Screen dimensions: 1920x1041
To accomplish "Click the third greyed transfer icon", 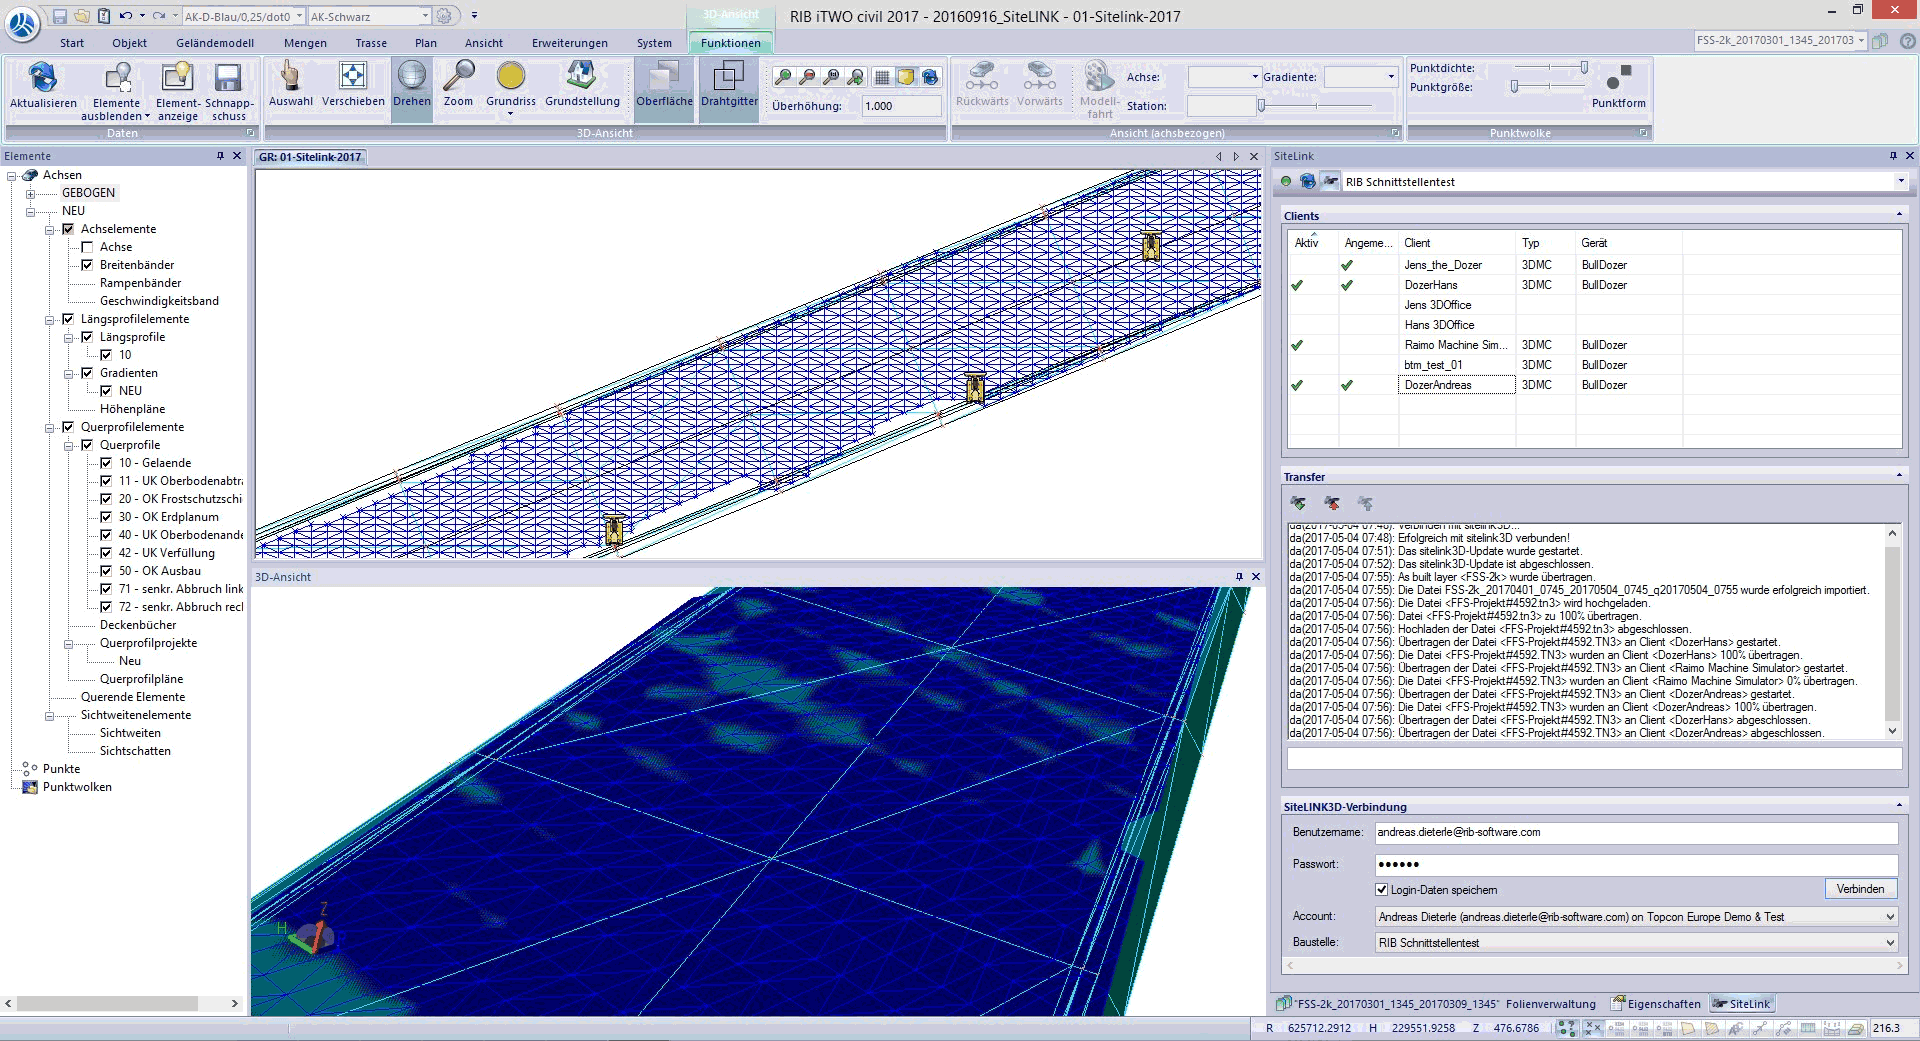I will click(x=1365, y=503).
